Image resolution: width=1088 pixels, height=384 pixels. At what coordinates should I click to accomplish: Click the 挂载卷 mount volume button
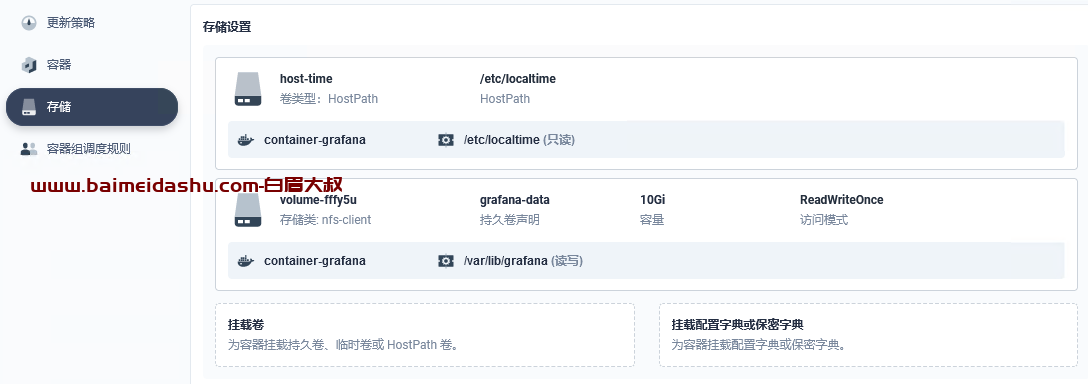pos(425,335)
